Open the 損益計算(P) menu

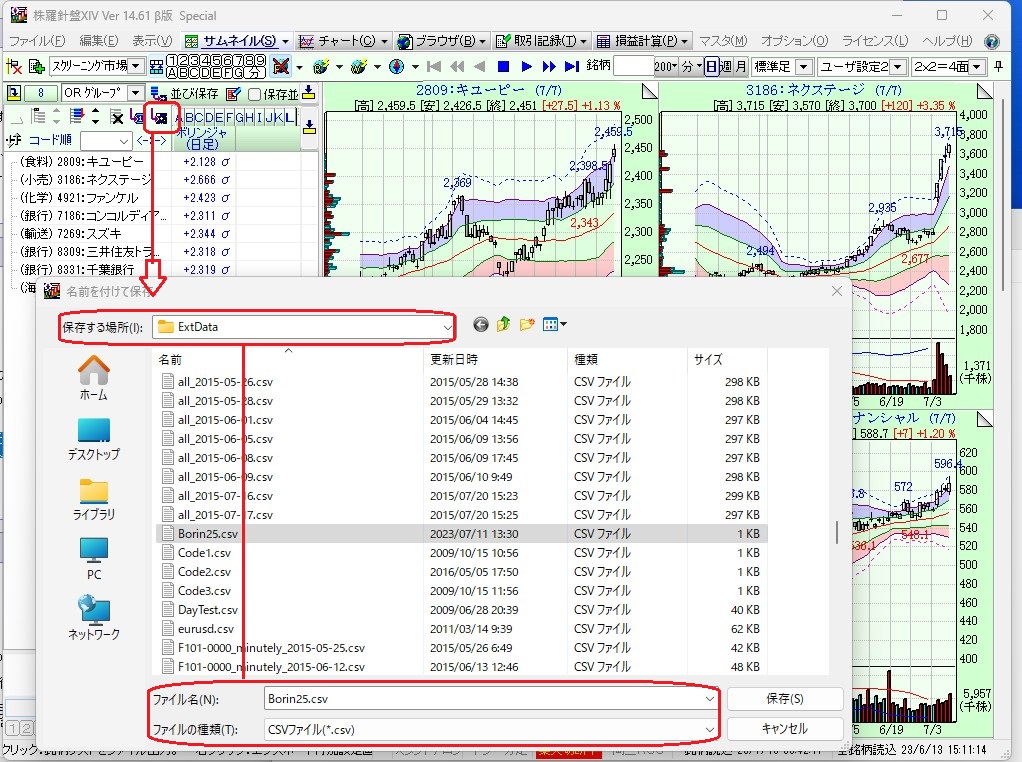point(643,41)
